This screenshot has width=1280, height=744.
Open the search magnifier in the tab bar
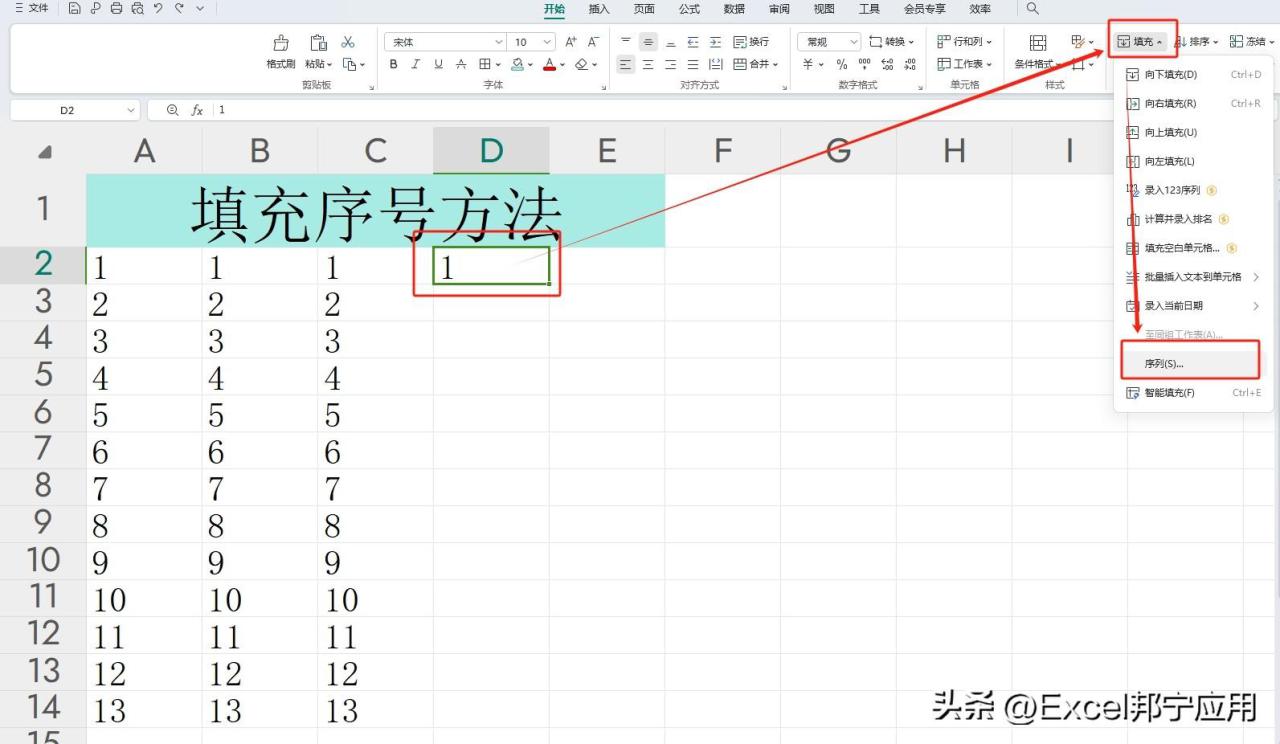click(1033, 9)
